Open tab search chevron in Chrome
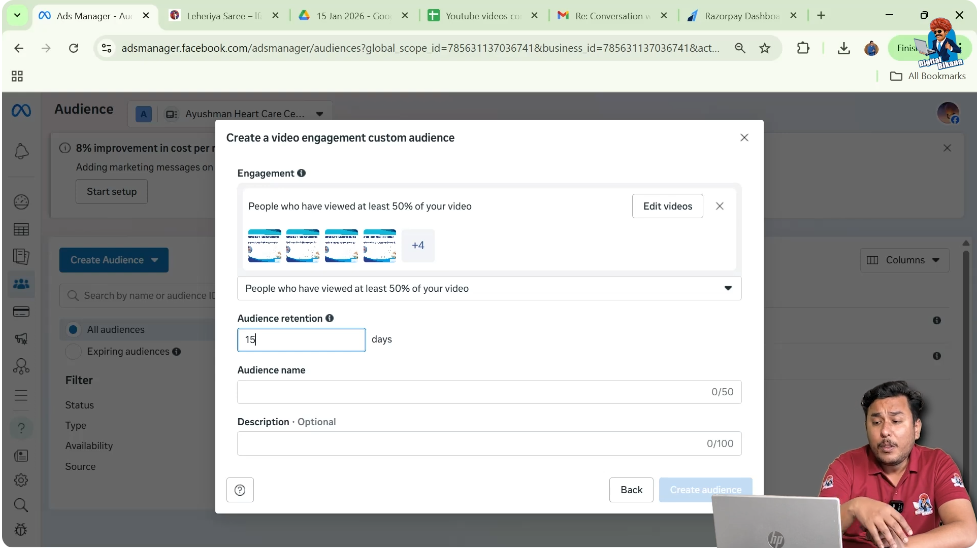Viewport: 978px width, 548px height. tap(17, 16)
